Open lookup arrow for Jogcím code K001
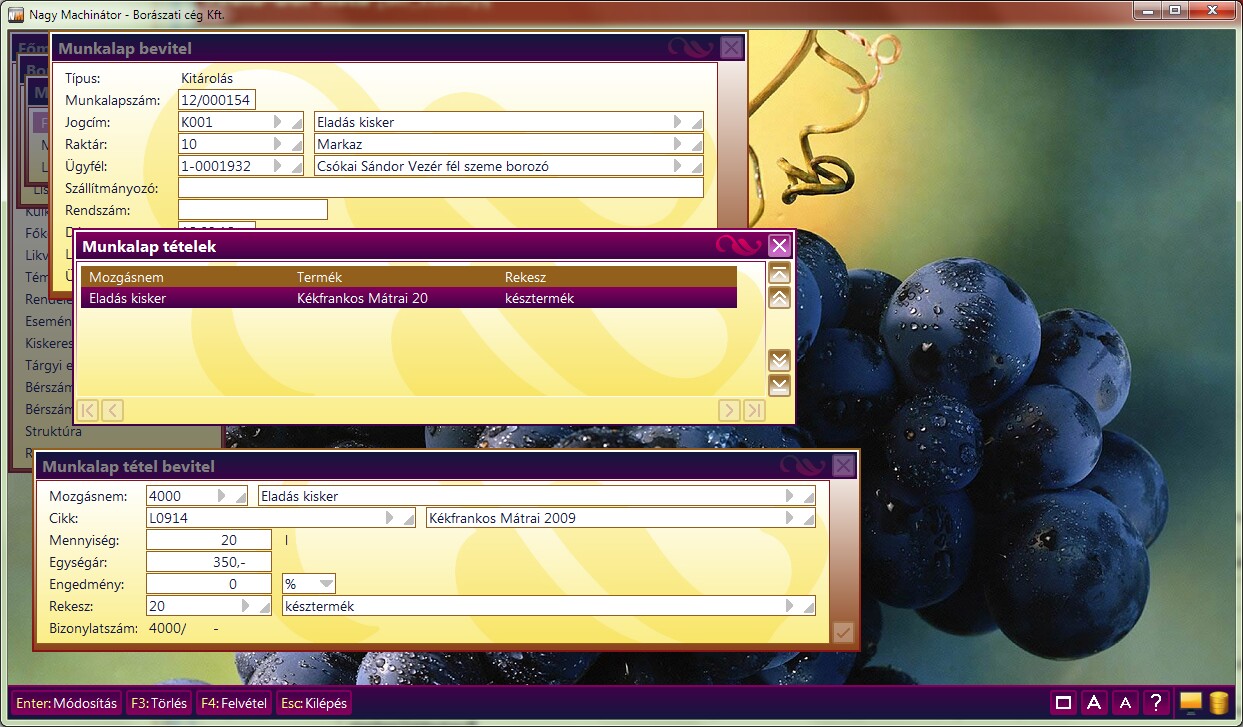Image resolution: width=1243 pixels, height=727 pixels. (x=279, y=122)
